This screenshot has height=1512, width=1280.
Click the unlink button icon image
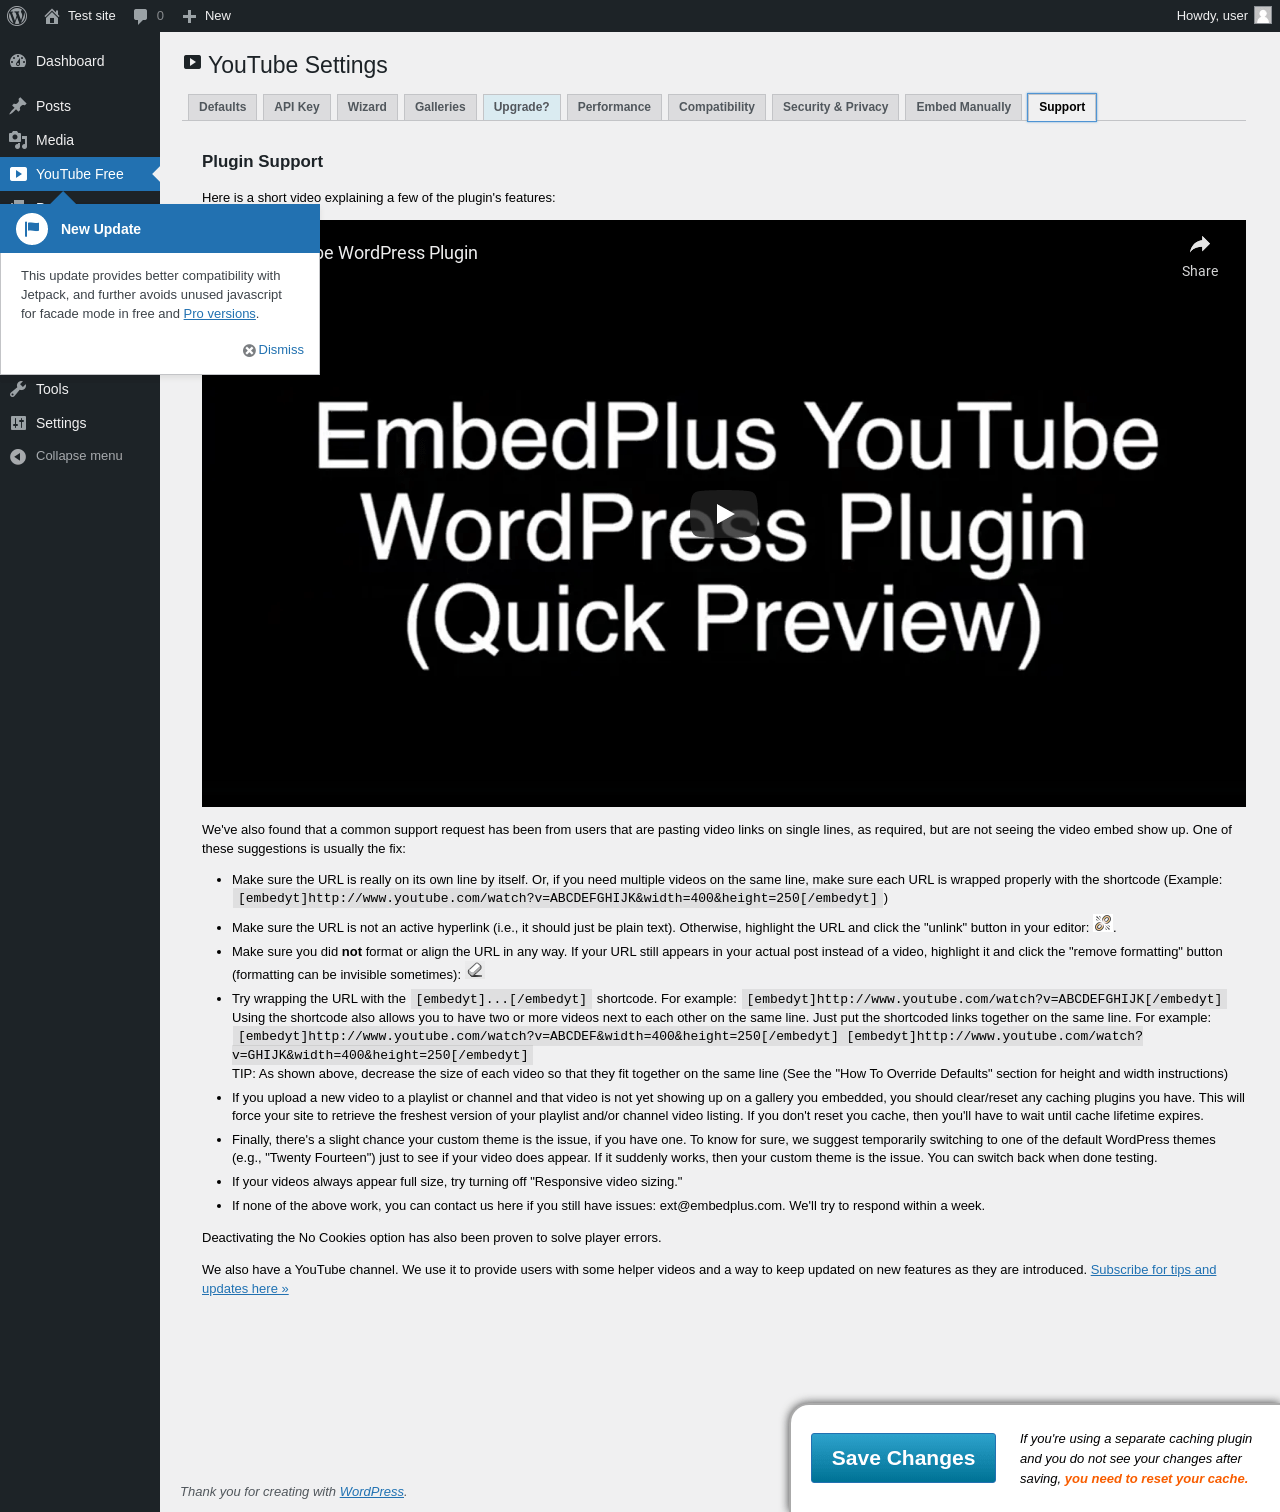point(1103,923)
